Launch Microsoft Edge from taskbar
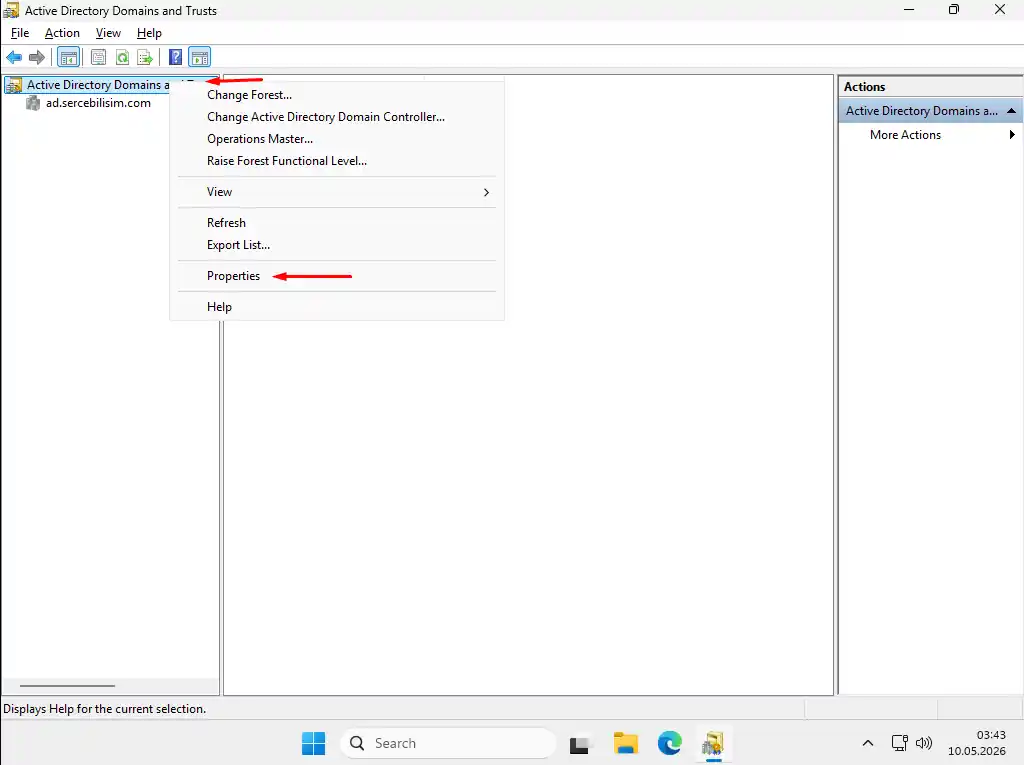This screenshot has width=1024, height=765. point(669,743)
